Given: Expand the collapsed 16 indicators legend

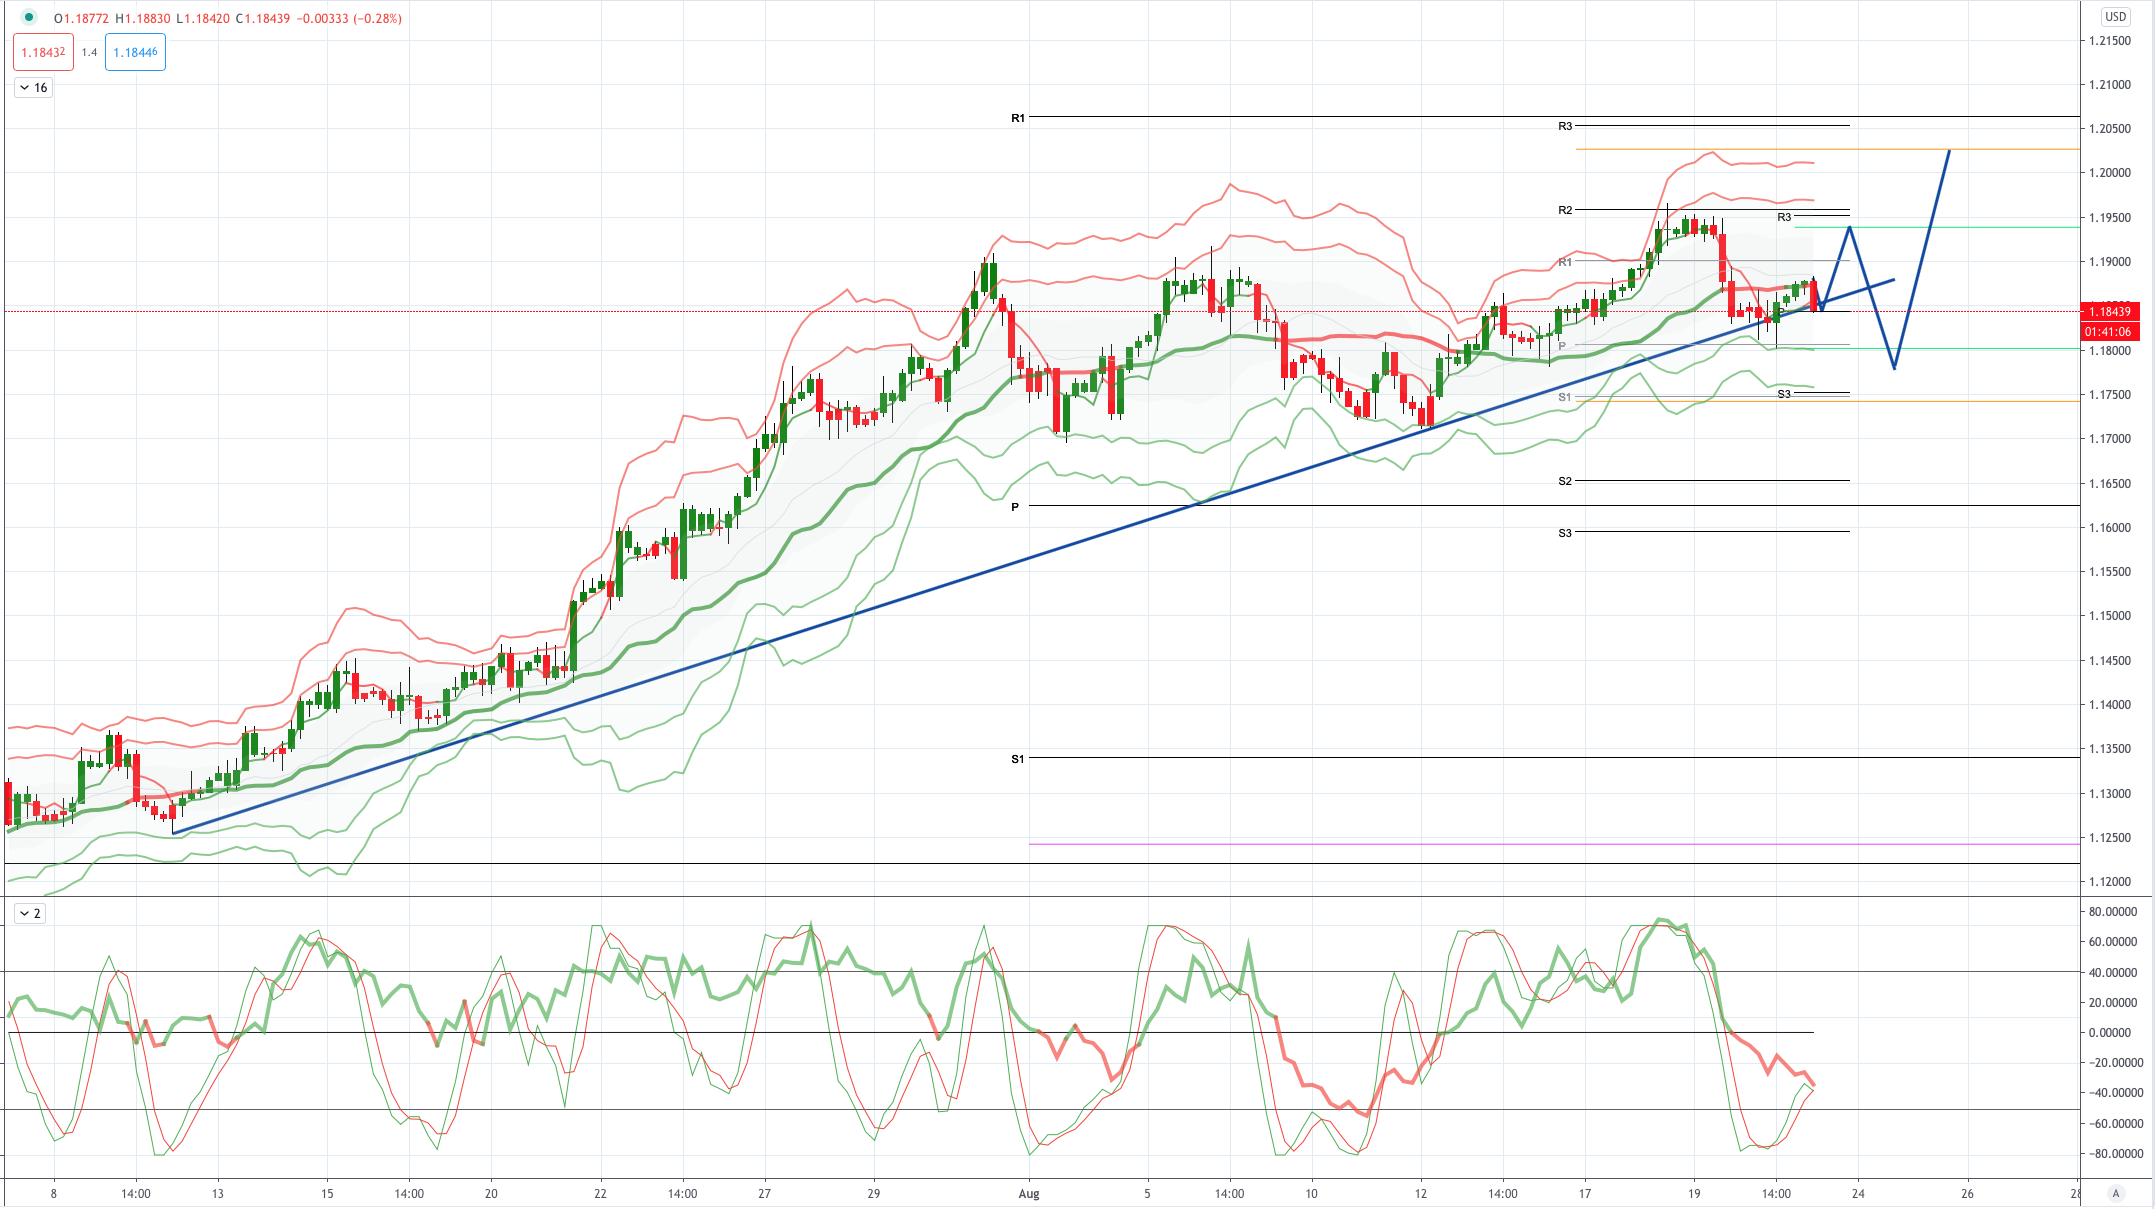Looking at the screenshot, I should pyautogui.click(x=34, y=88).
